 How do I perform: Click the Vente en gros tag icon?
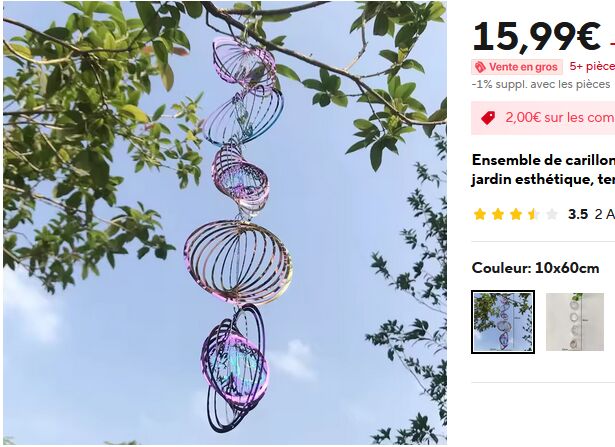click(x=480, y=67)
